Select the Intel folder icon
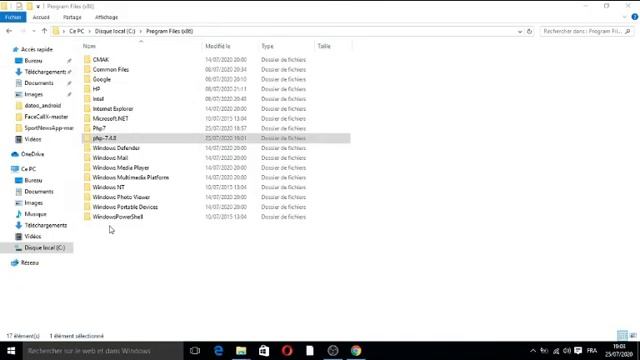The image size is (640, 360). [x=87, y=99]
